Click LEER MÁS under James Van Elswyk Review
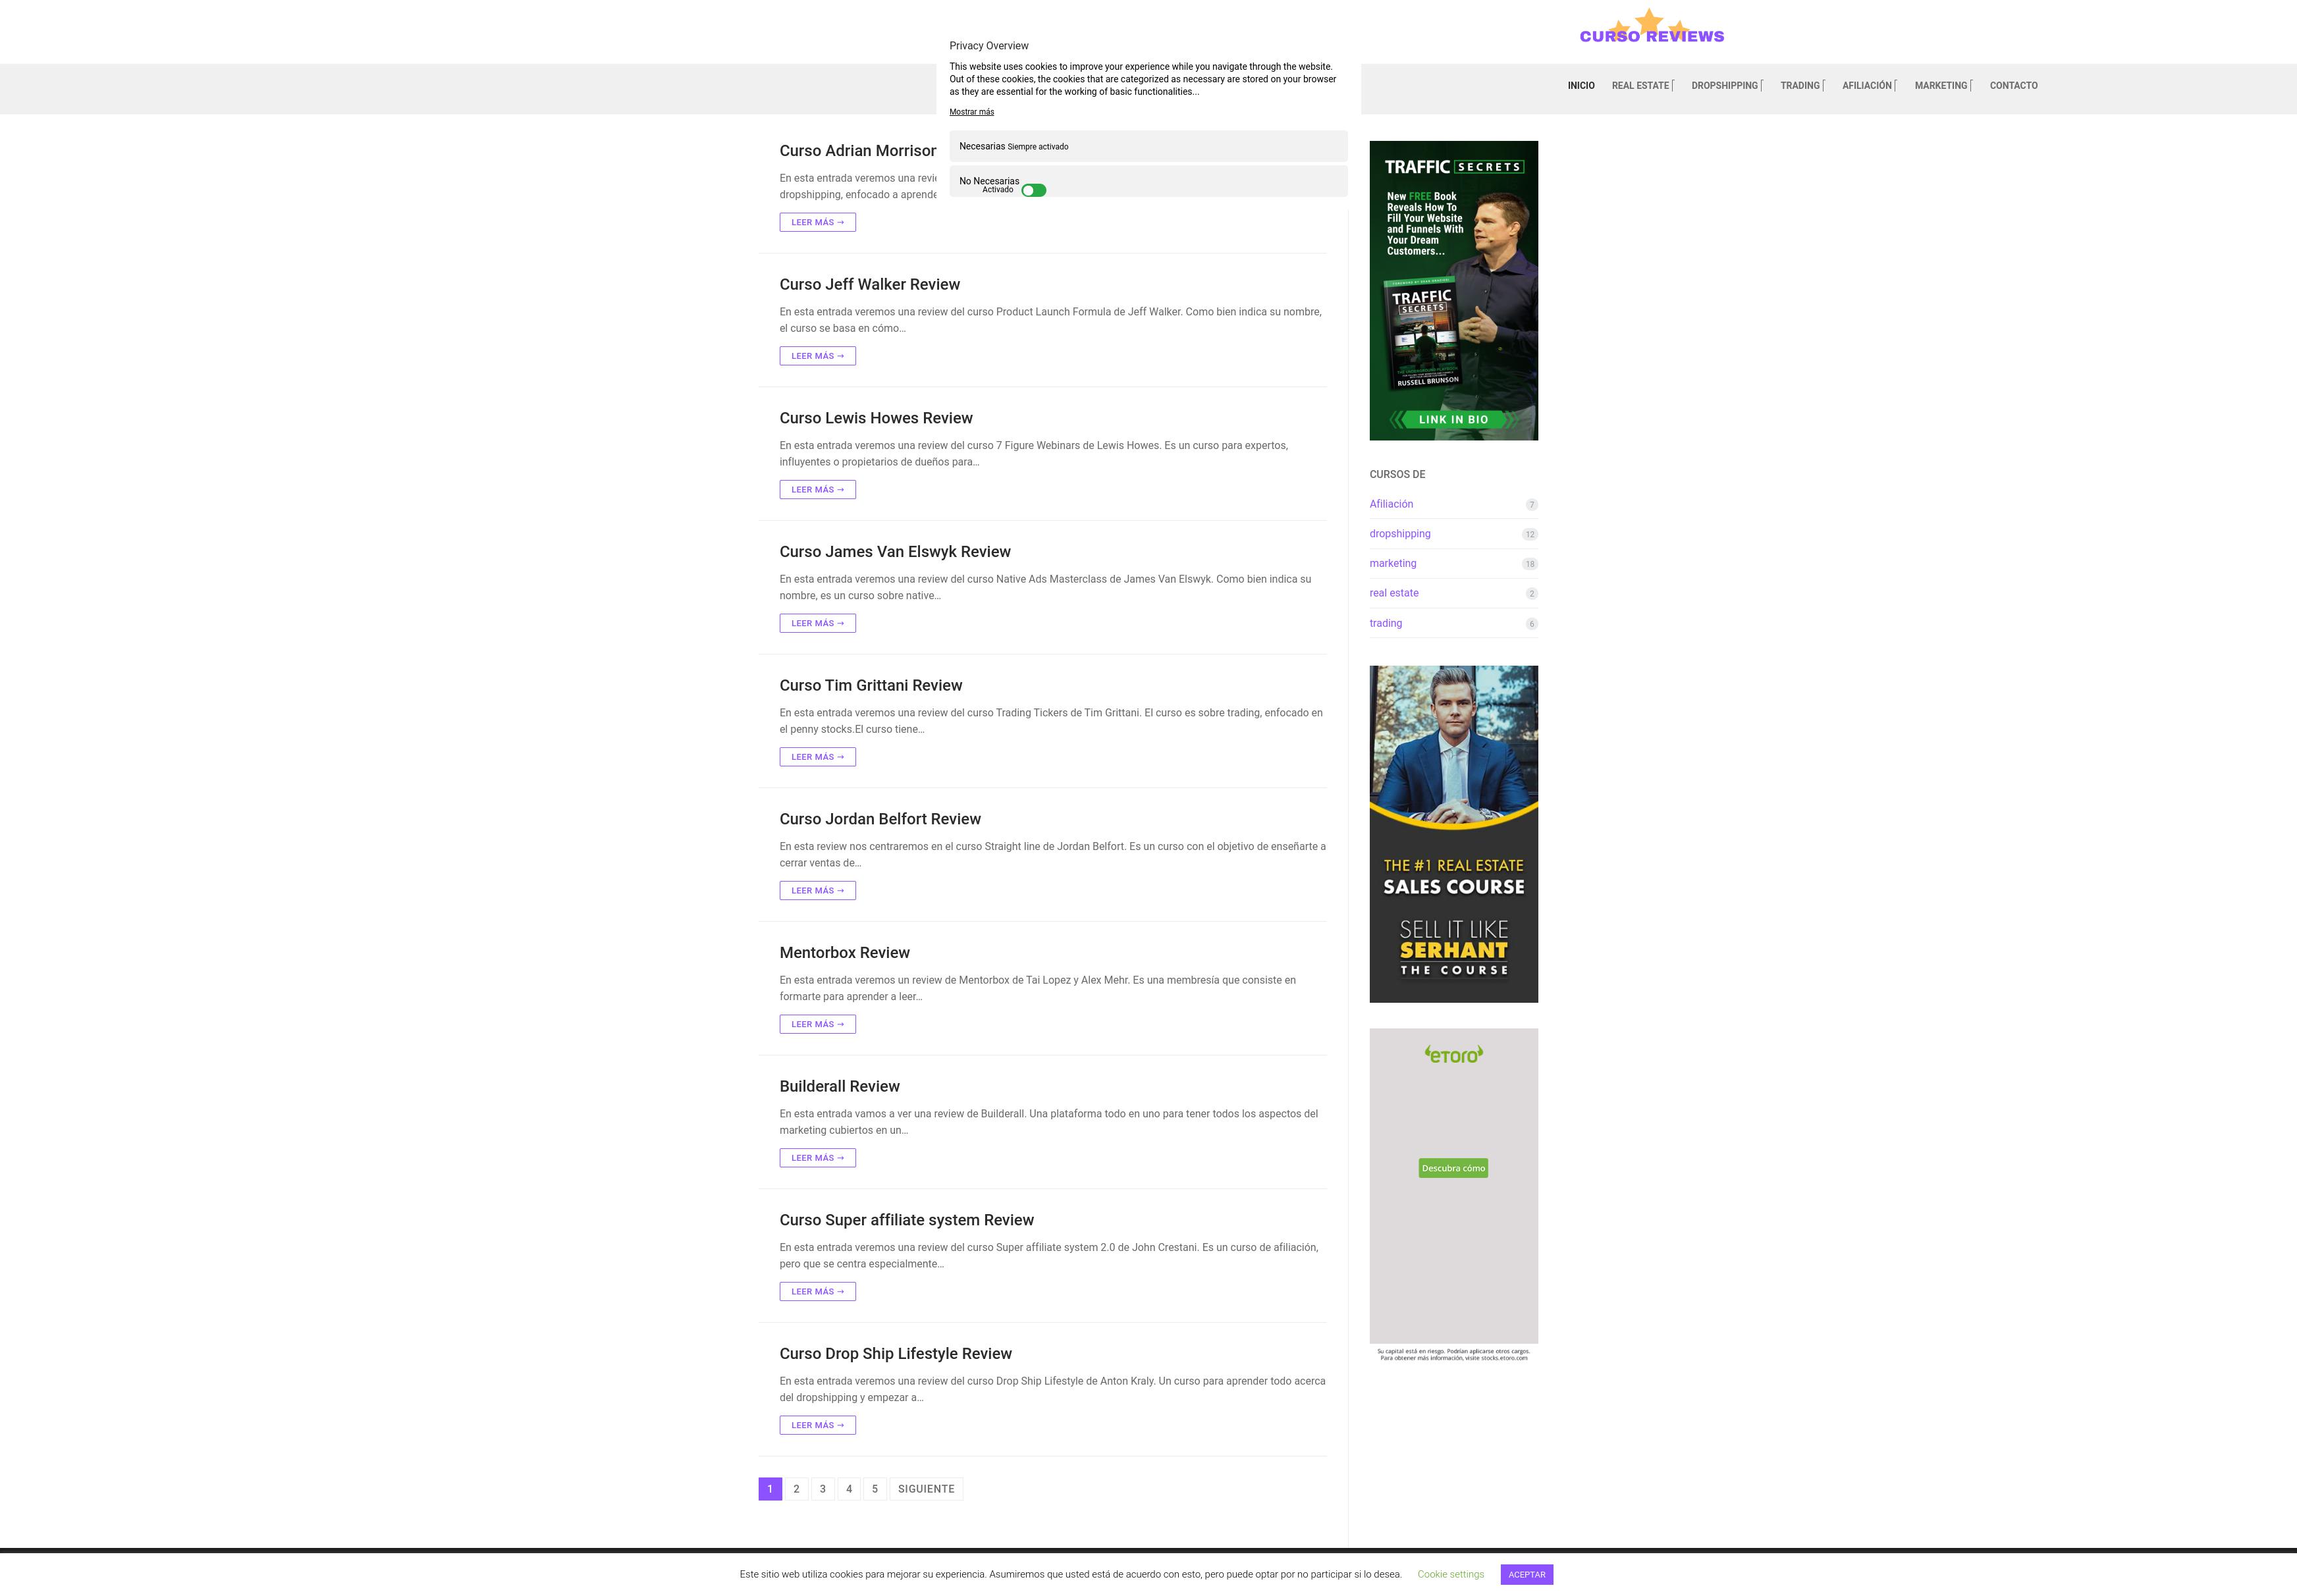The width and height of the screenshot is (2297, 1596). [817, 623]
